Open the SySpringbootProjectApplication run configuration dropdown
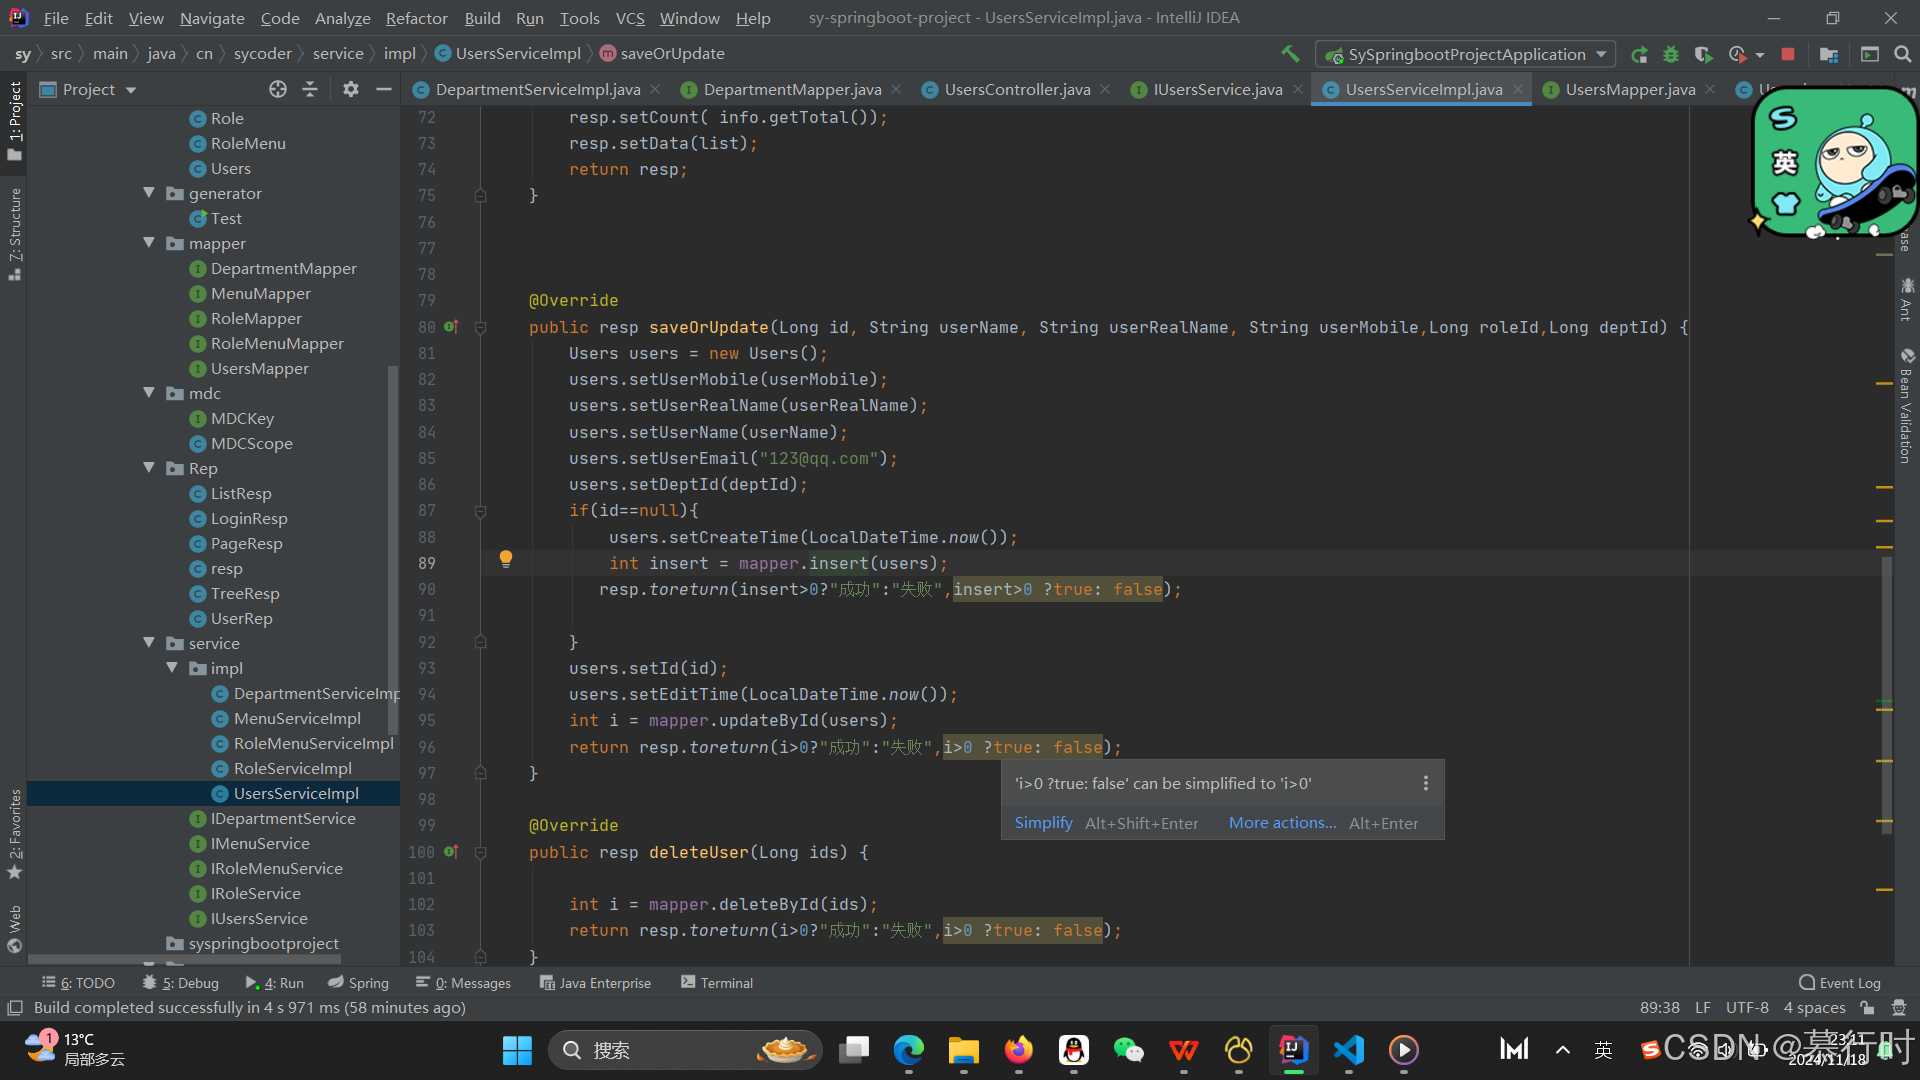1920x1080 pixels. (1466, 54)
